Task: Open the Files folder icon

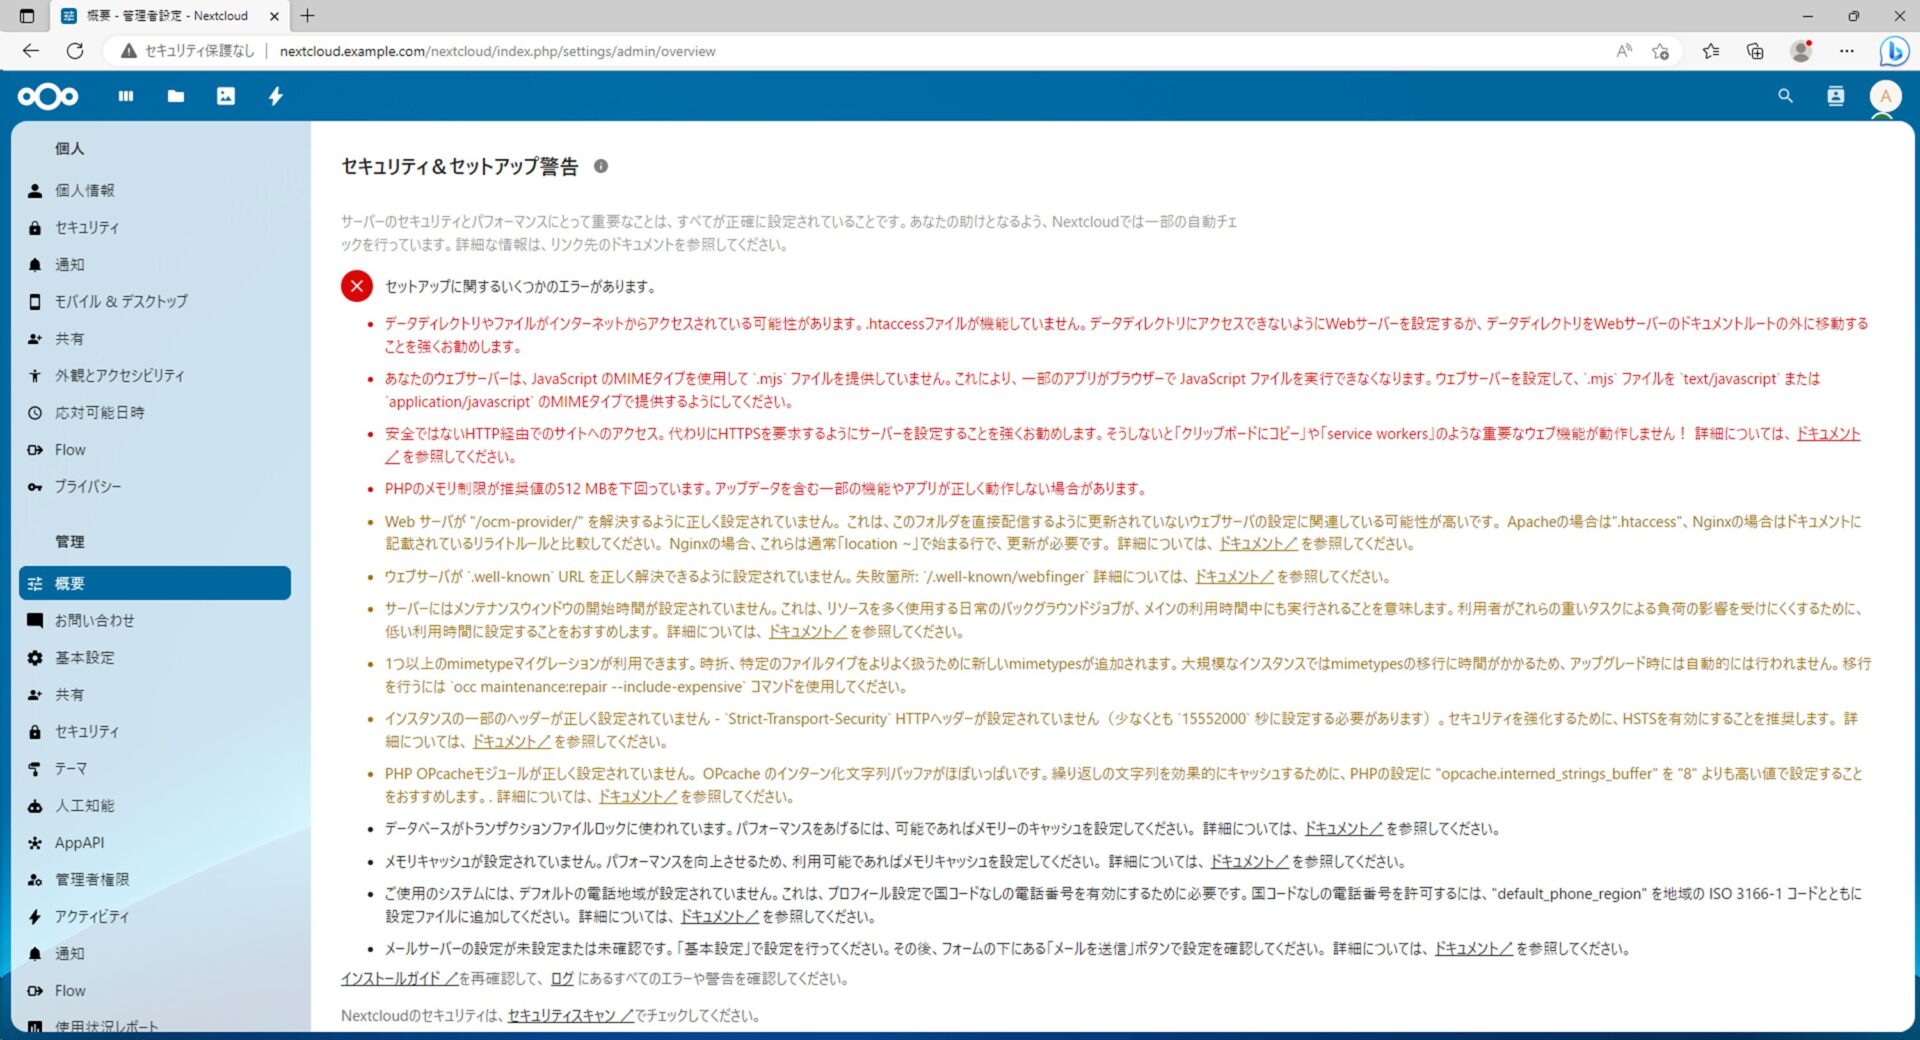Action: (x=176, y=96)
